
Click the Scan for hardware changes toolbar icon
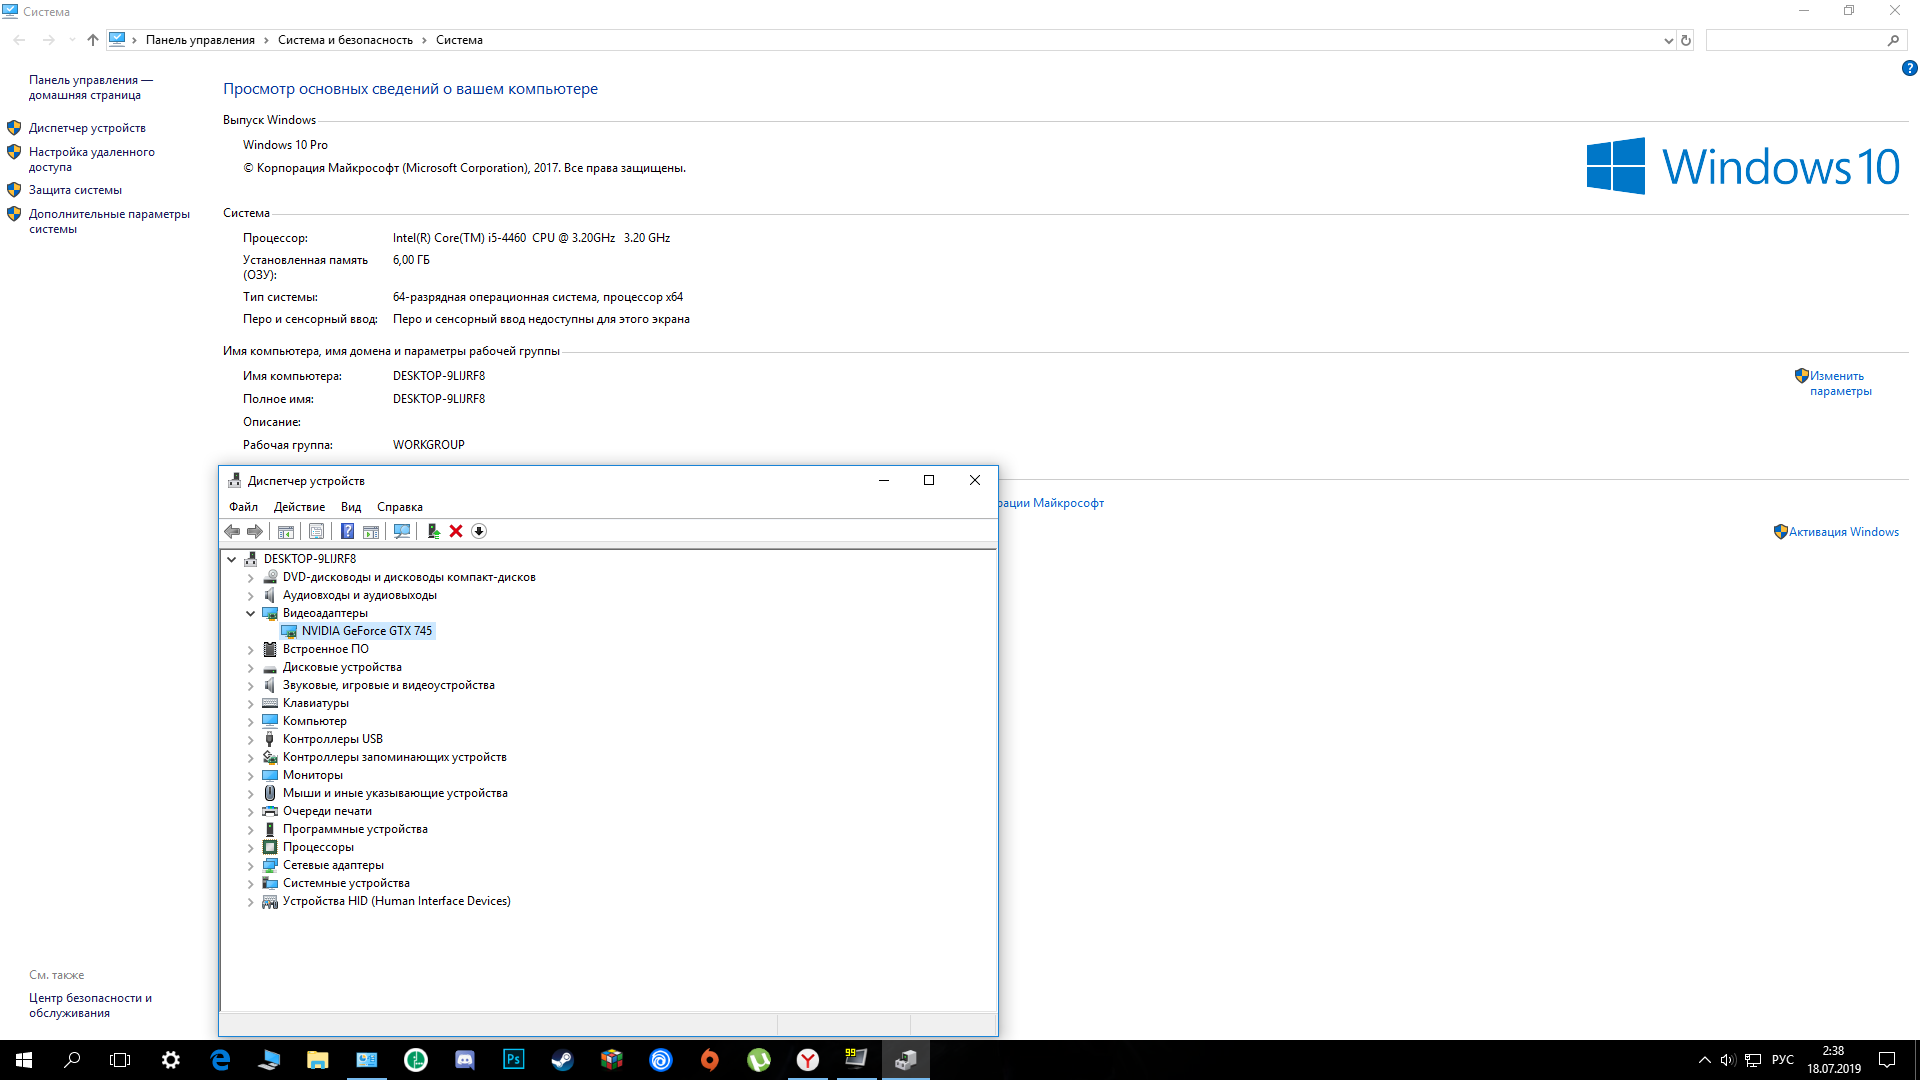pos(402,531)
